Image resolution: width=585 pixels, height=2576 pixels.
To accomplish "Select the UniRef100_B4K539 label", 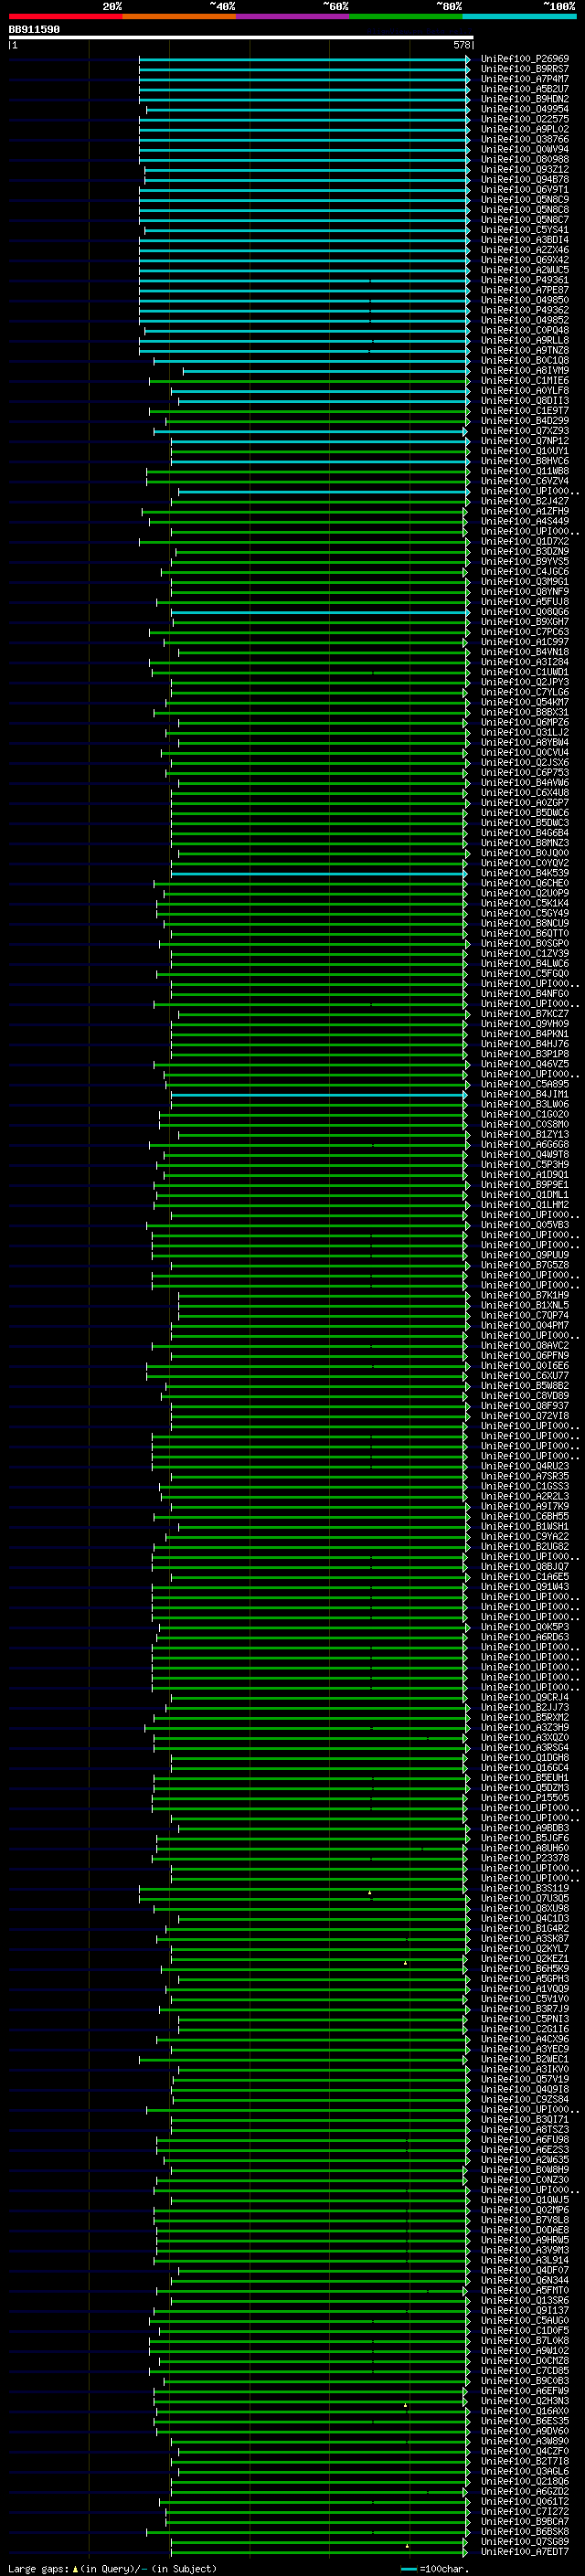I will pyautogui.click(x=525, y=873).
